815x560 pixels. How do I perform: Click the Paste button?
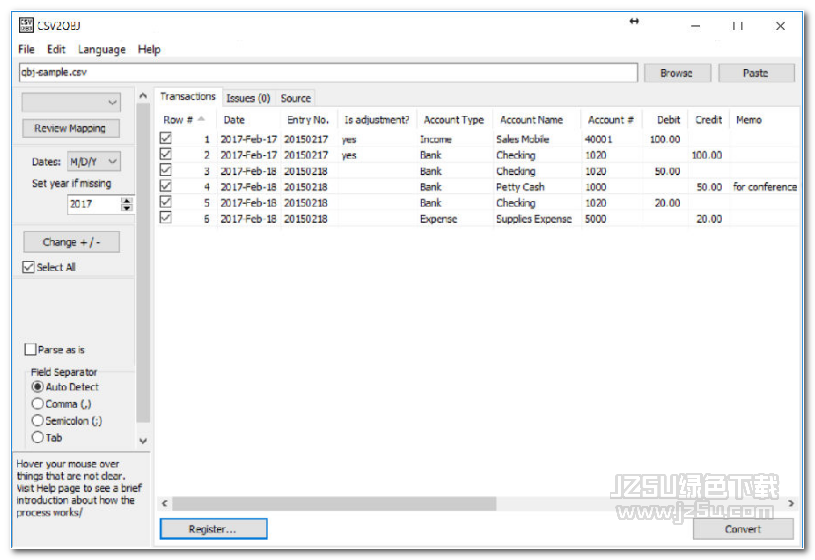coord(756,73)
